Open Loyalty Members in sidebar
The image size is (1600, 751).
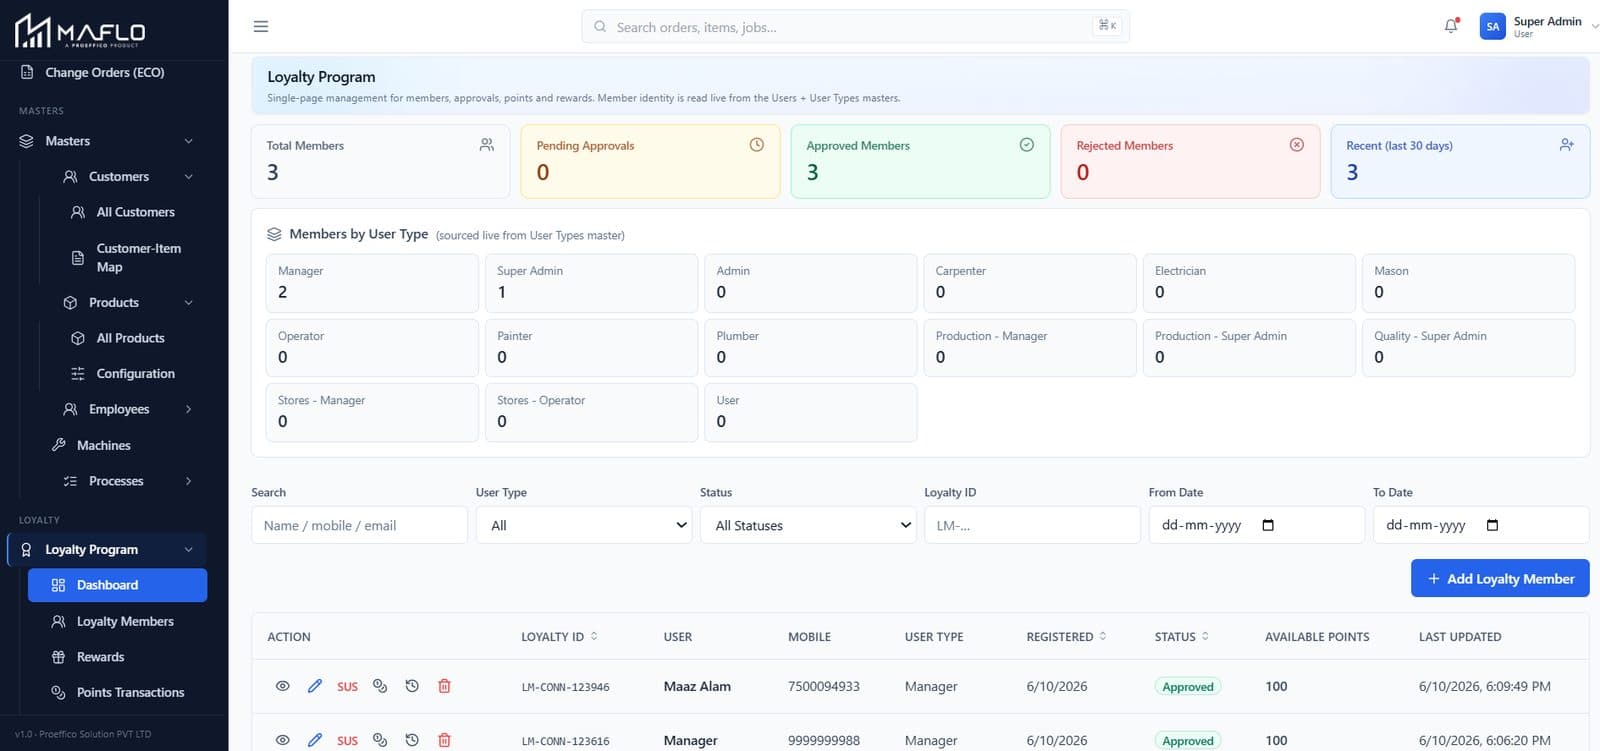(x=125, y=621)
